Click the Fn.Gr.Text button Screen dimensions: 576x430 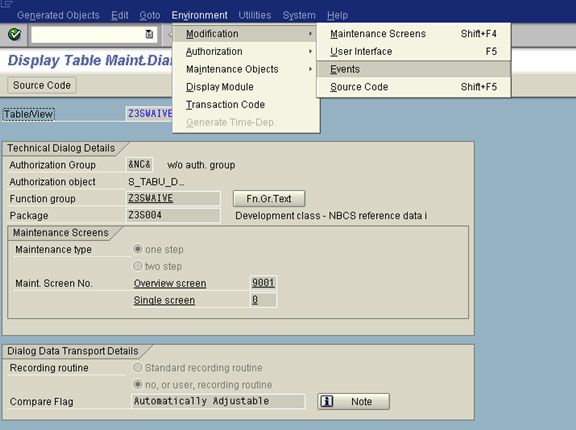(269, 199)
